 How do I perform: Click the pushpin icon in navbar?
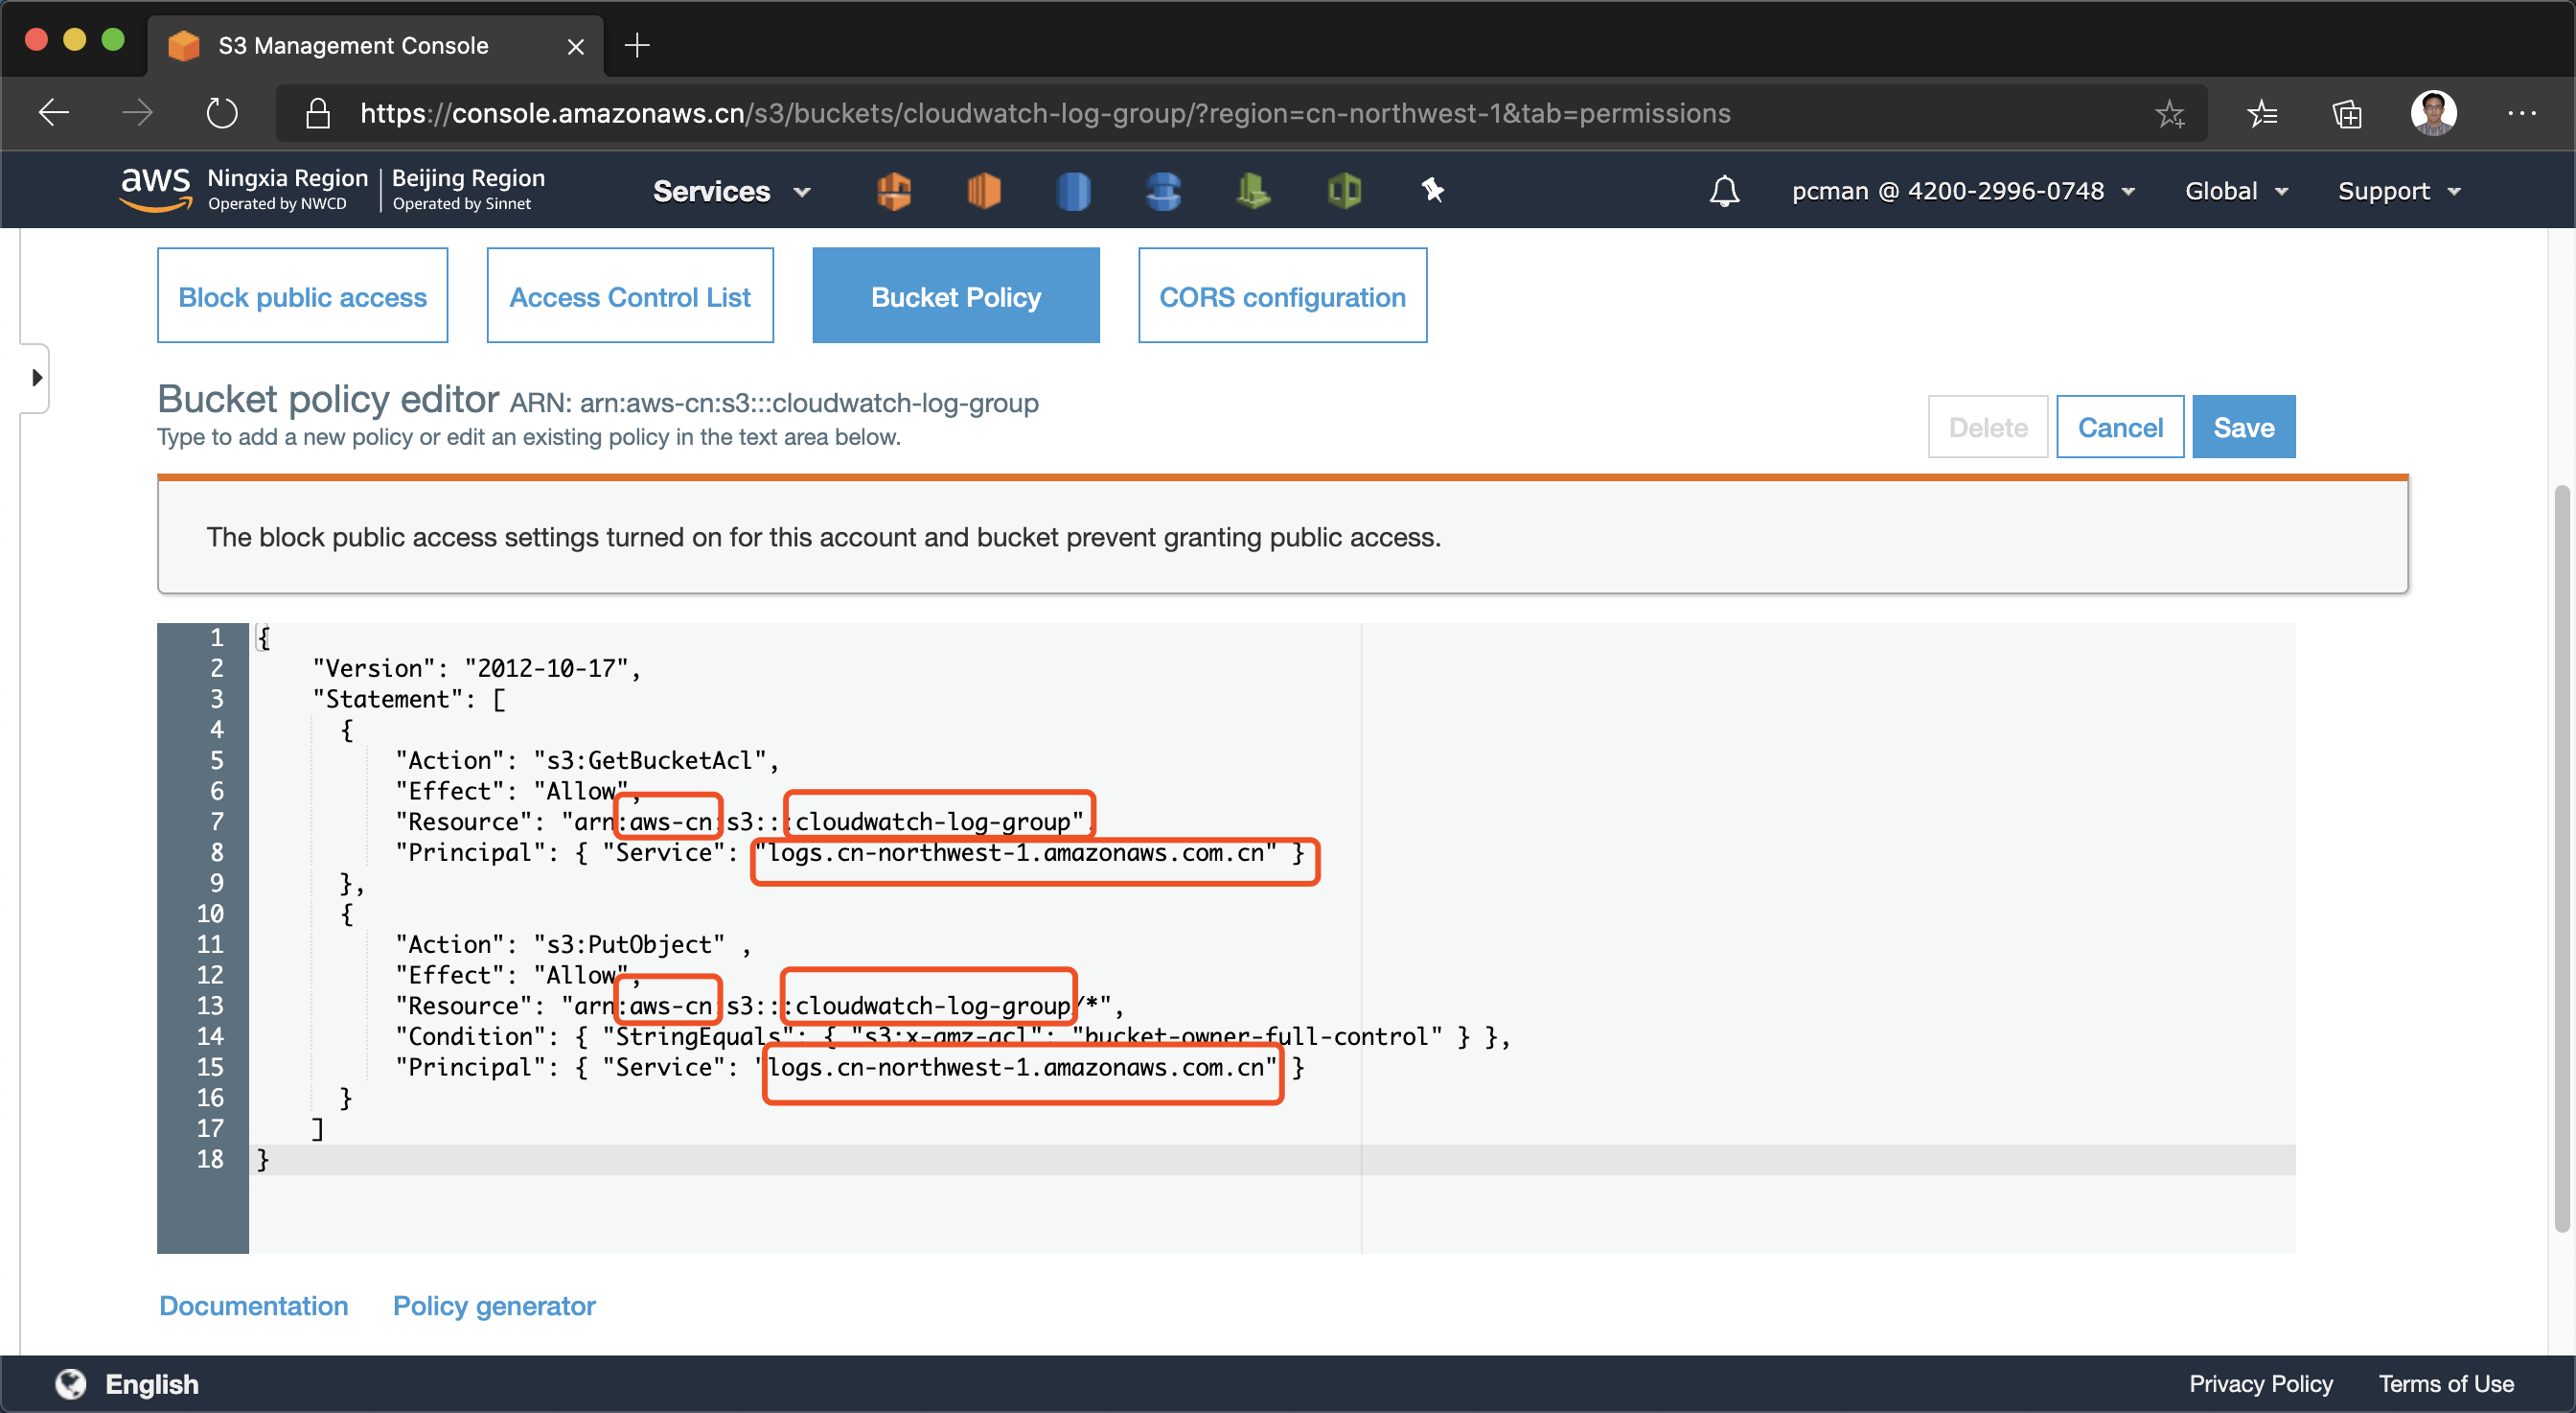[x=1432, y=190]
